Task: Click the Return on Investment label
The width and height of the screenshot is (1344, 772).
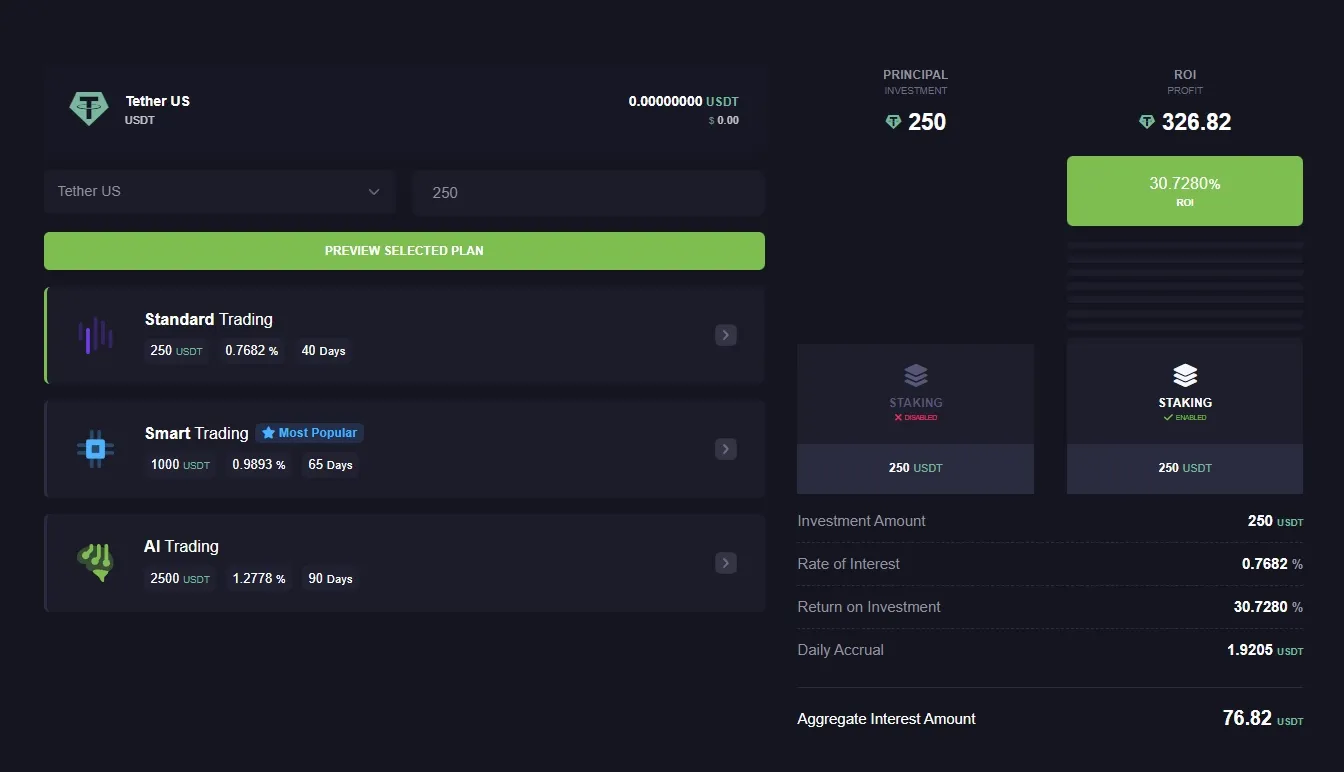Action: (x=869, y=607)
